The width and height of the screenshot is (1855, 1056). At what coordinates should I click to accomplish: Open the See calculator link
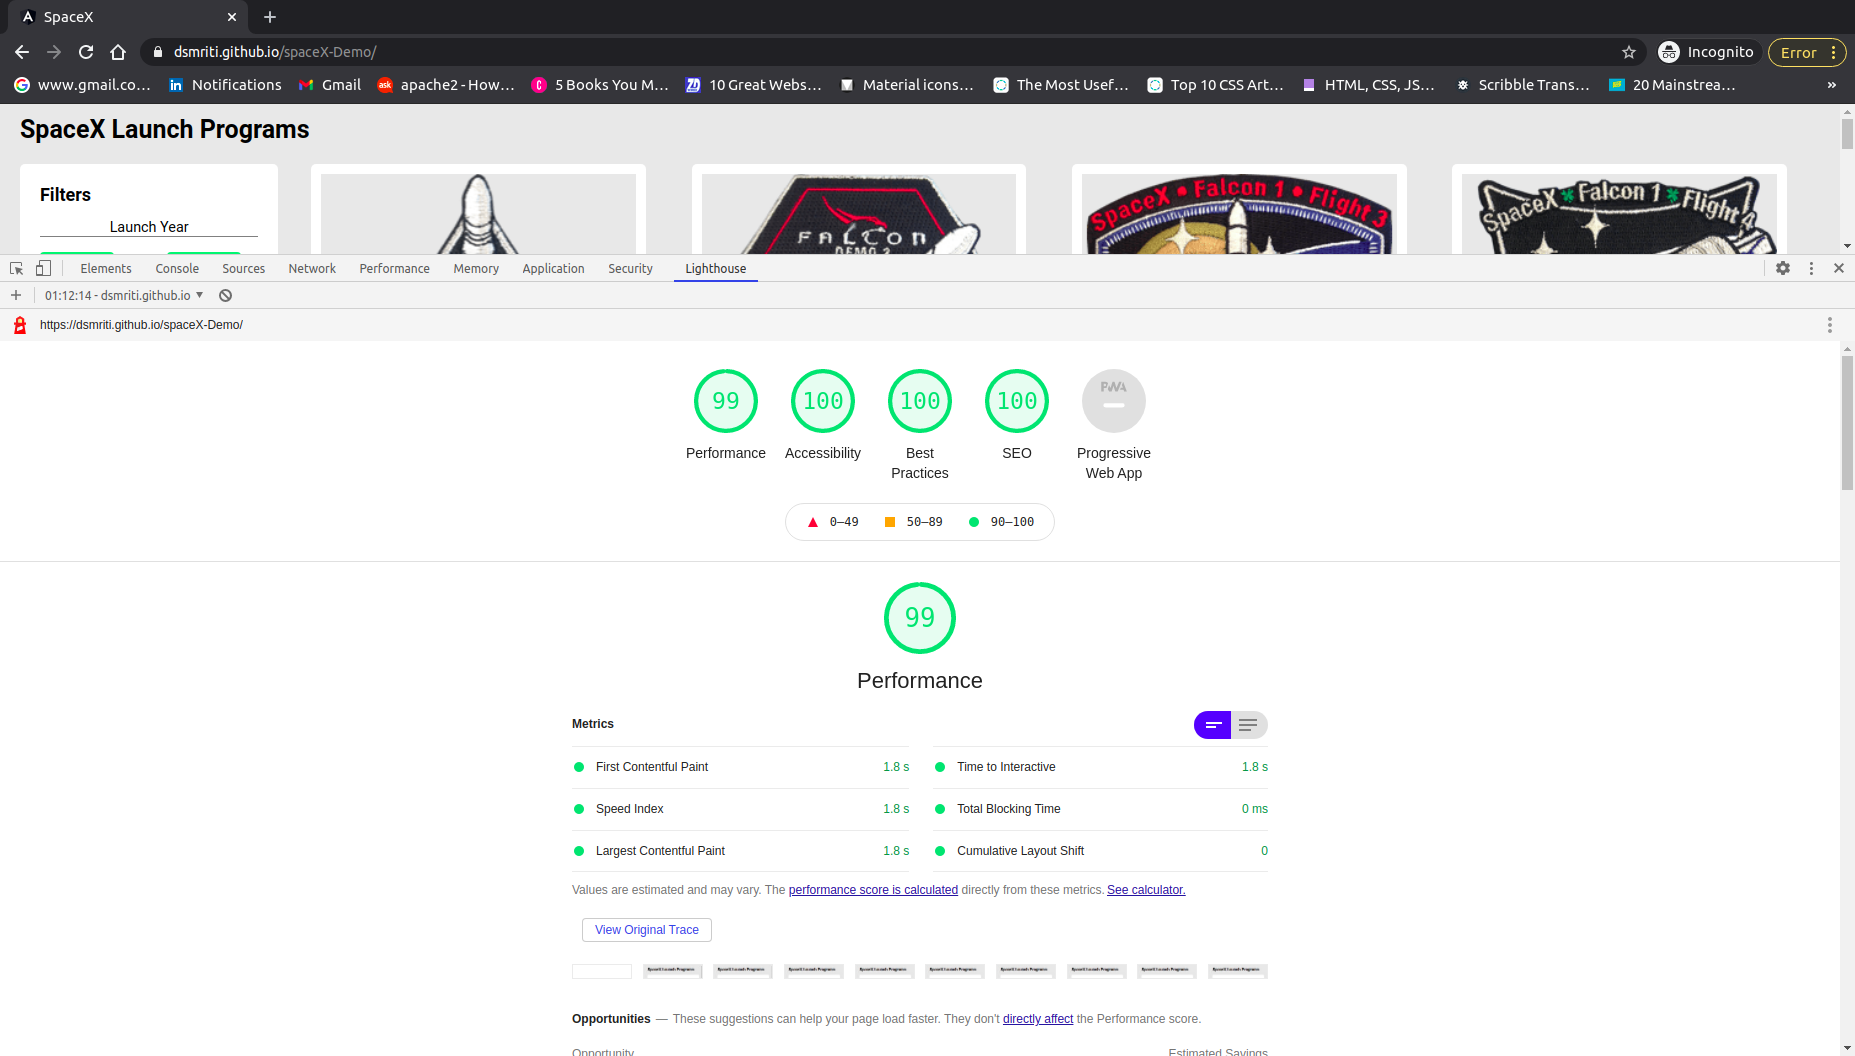[1146, 890]
